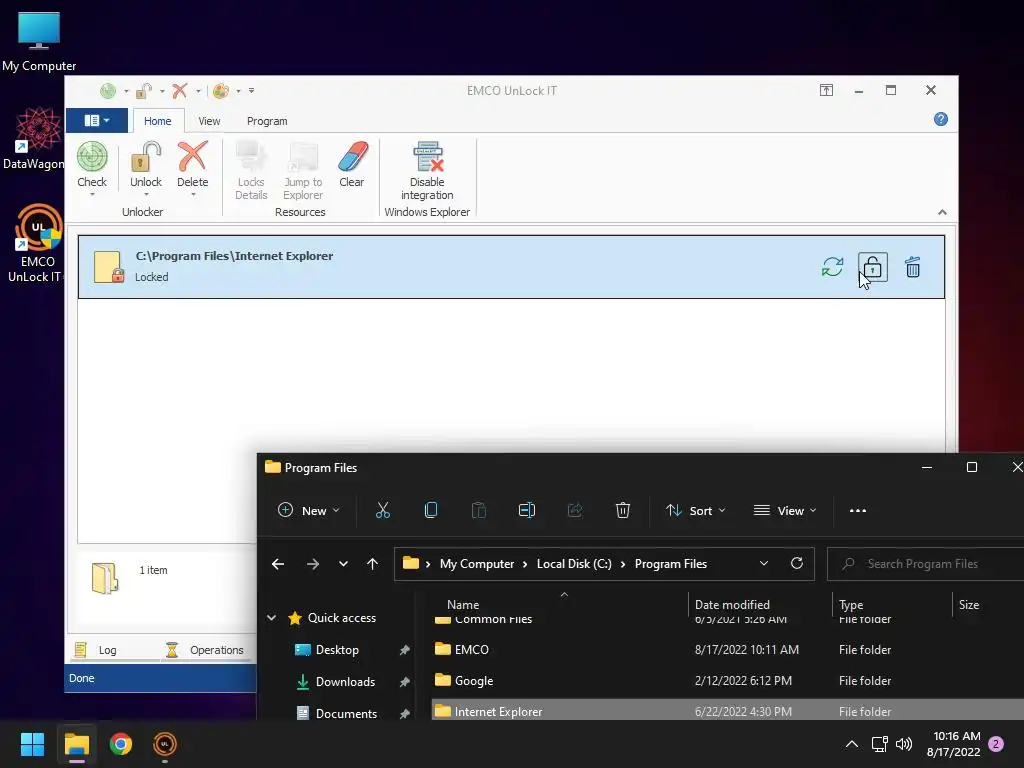The width and height of the screenshot is (1024, 768).
Task: Click Delete trash icon in Program Files toolbar
Action: click(x=623, y=511)
